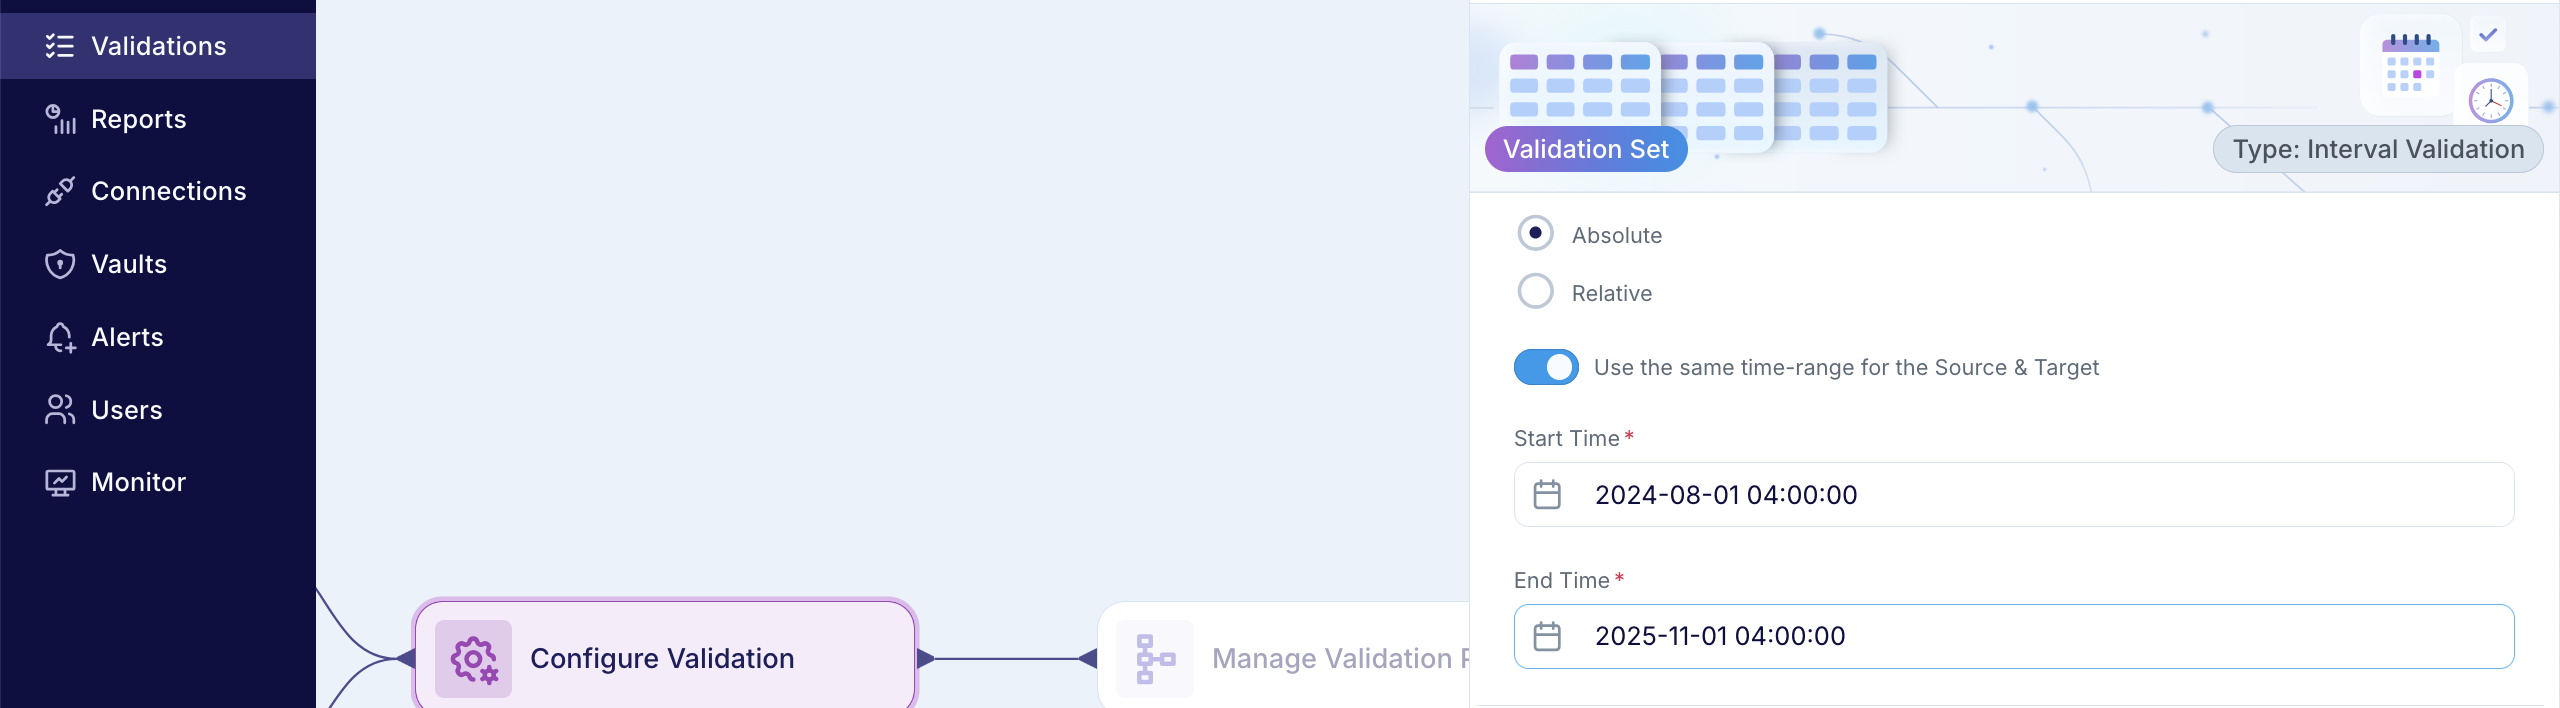Open the End Time date picker
Image resolution: width=2560 pixels, height=708 pixels.
coord(1548,636)
